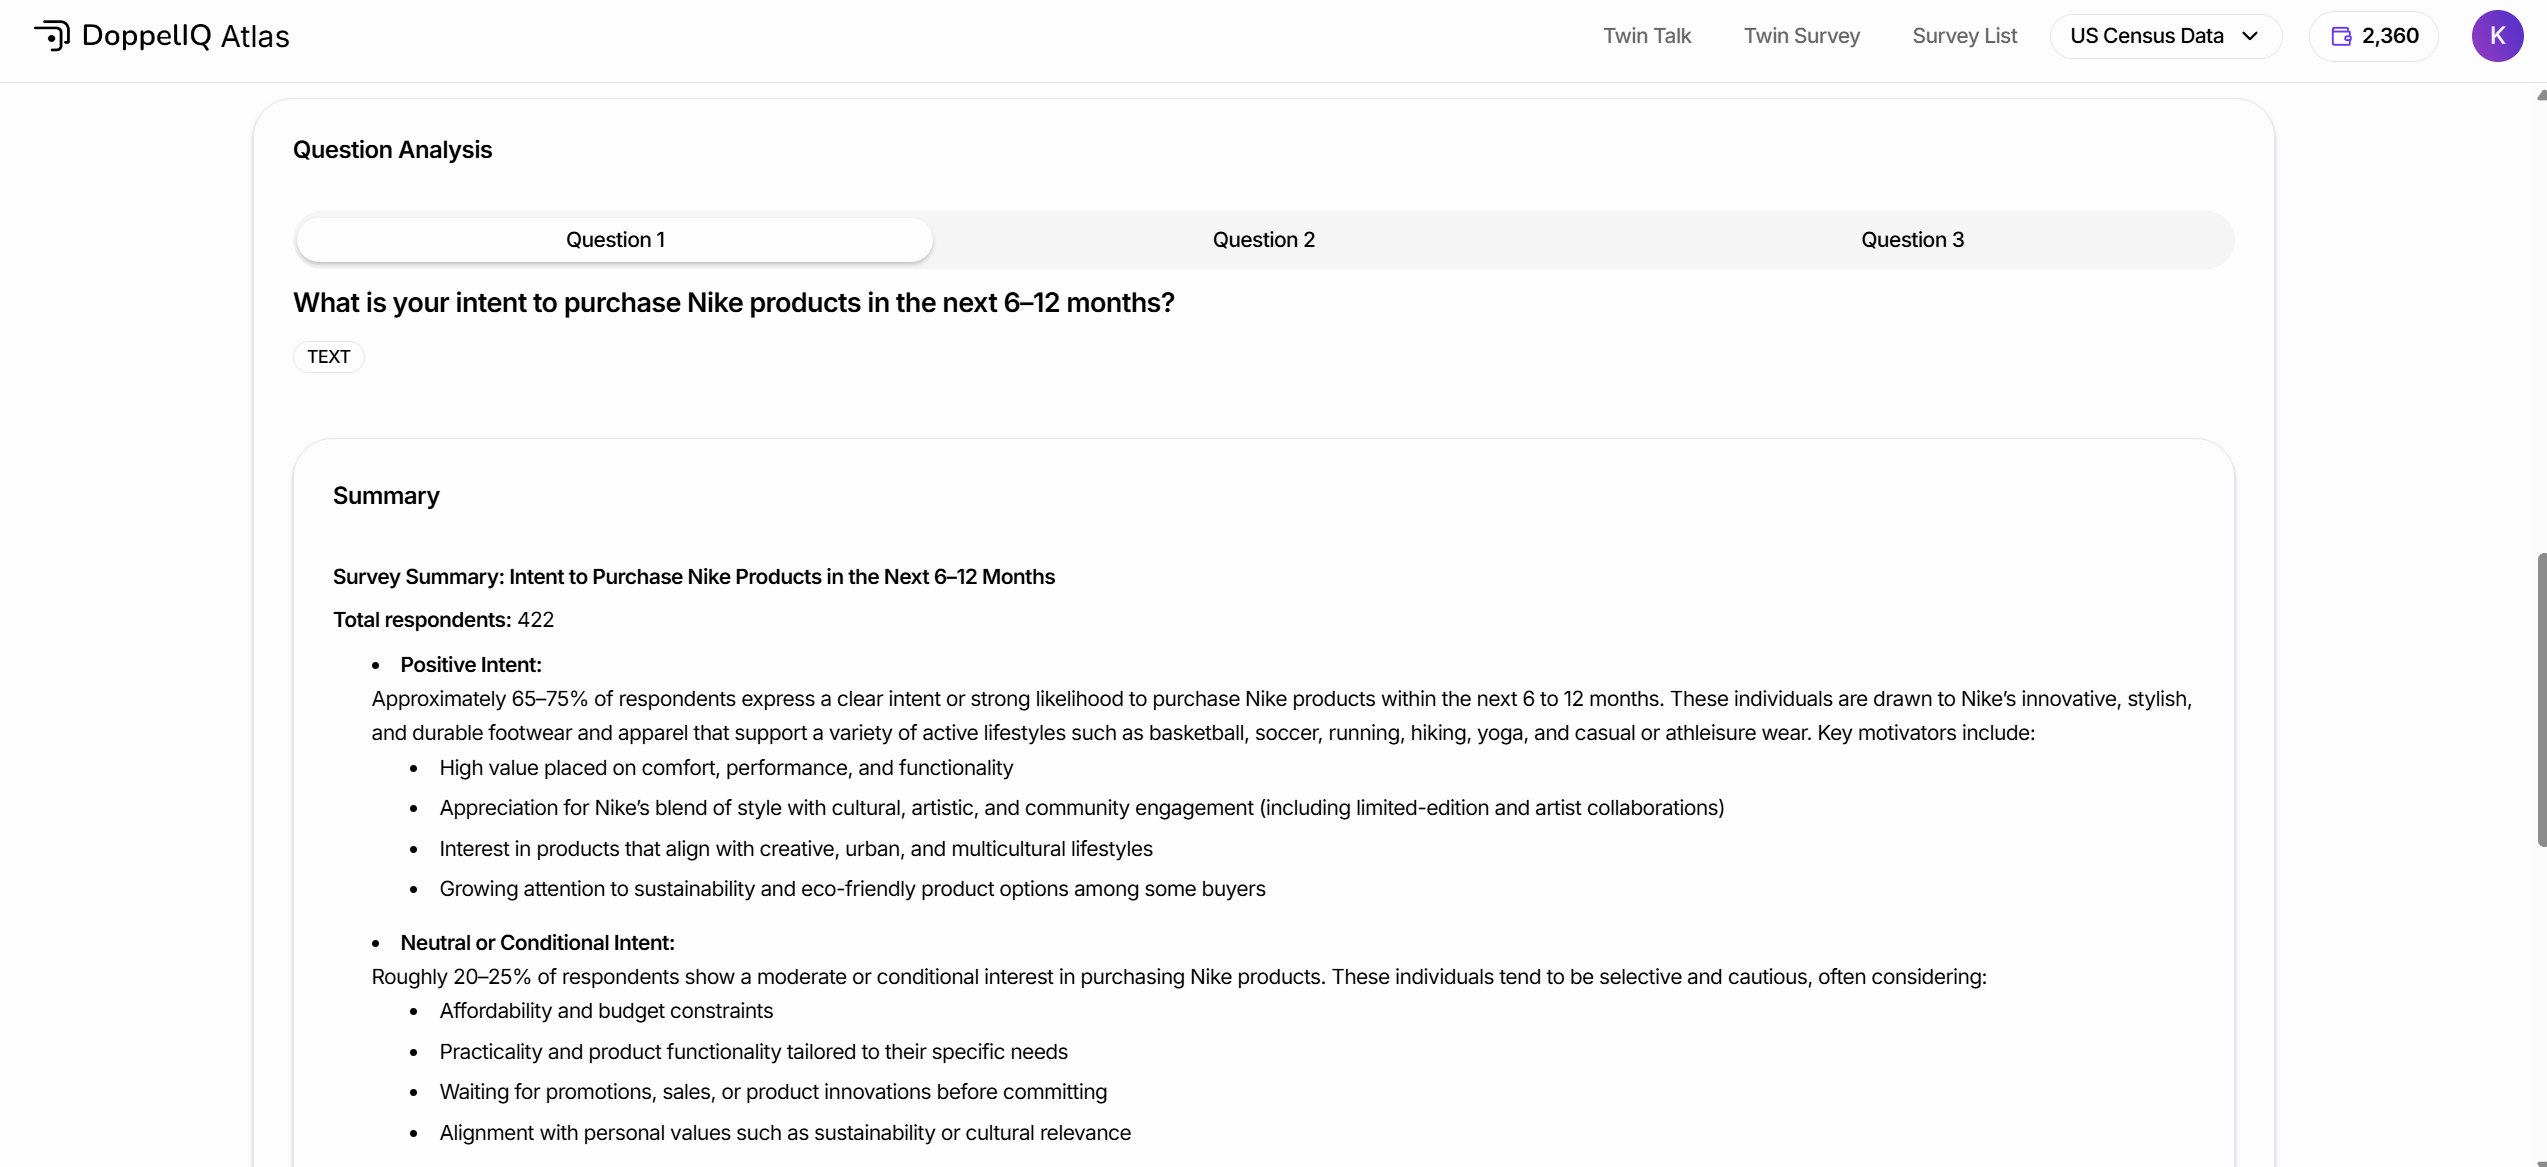Viewport: 2547px width, 1167px height.
Task: Click the scroll down arrow at bottom
Action: (2541, 1161)
